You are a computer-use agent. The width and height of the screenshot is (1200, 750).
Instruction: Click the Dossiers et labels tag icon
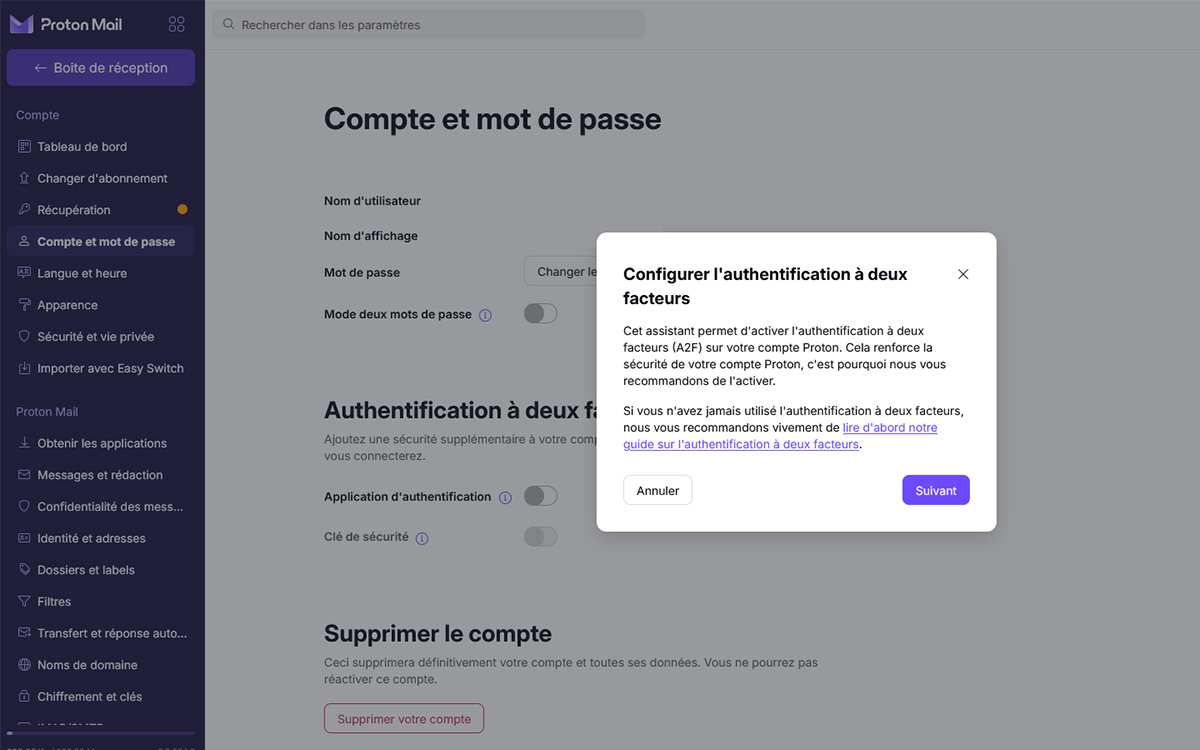pos(25,569)
